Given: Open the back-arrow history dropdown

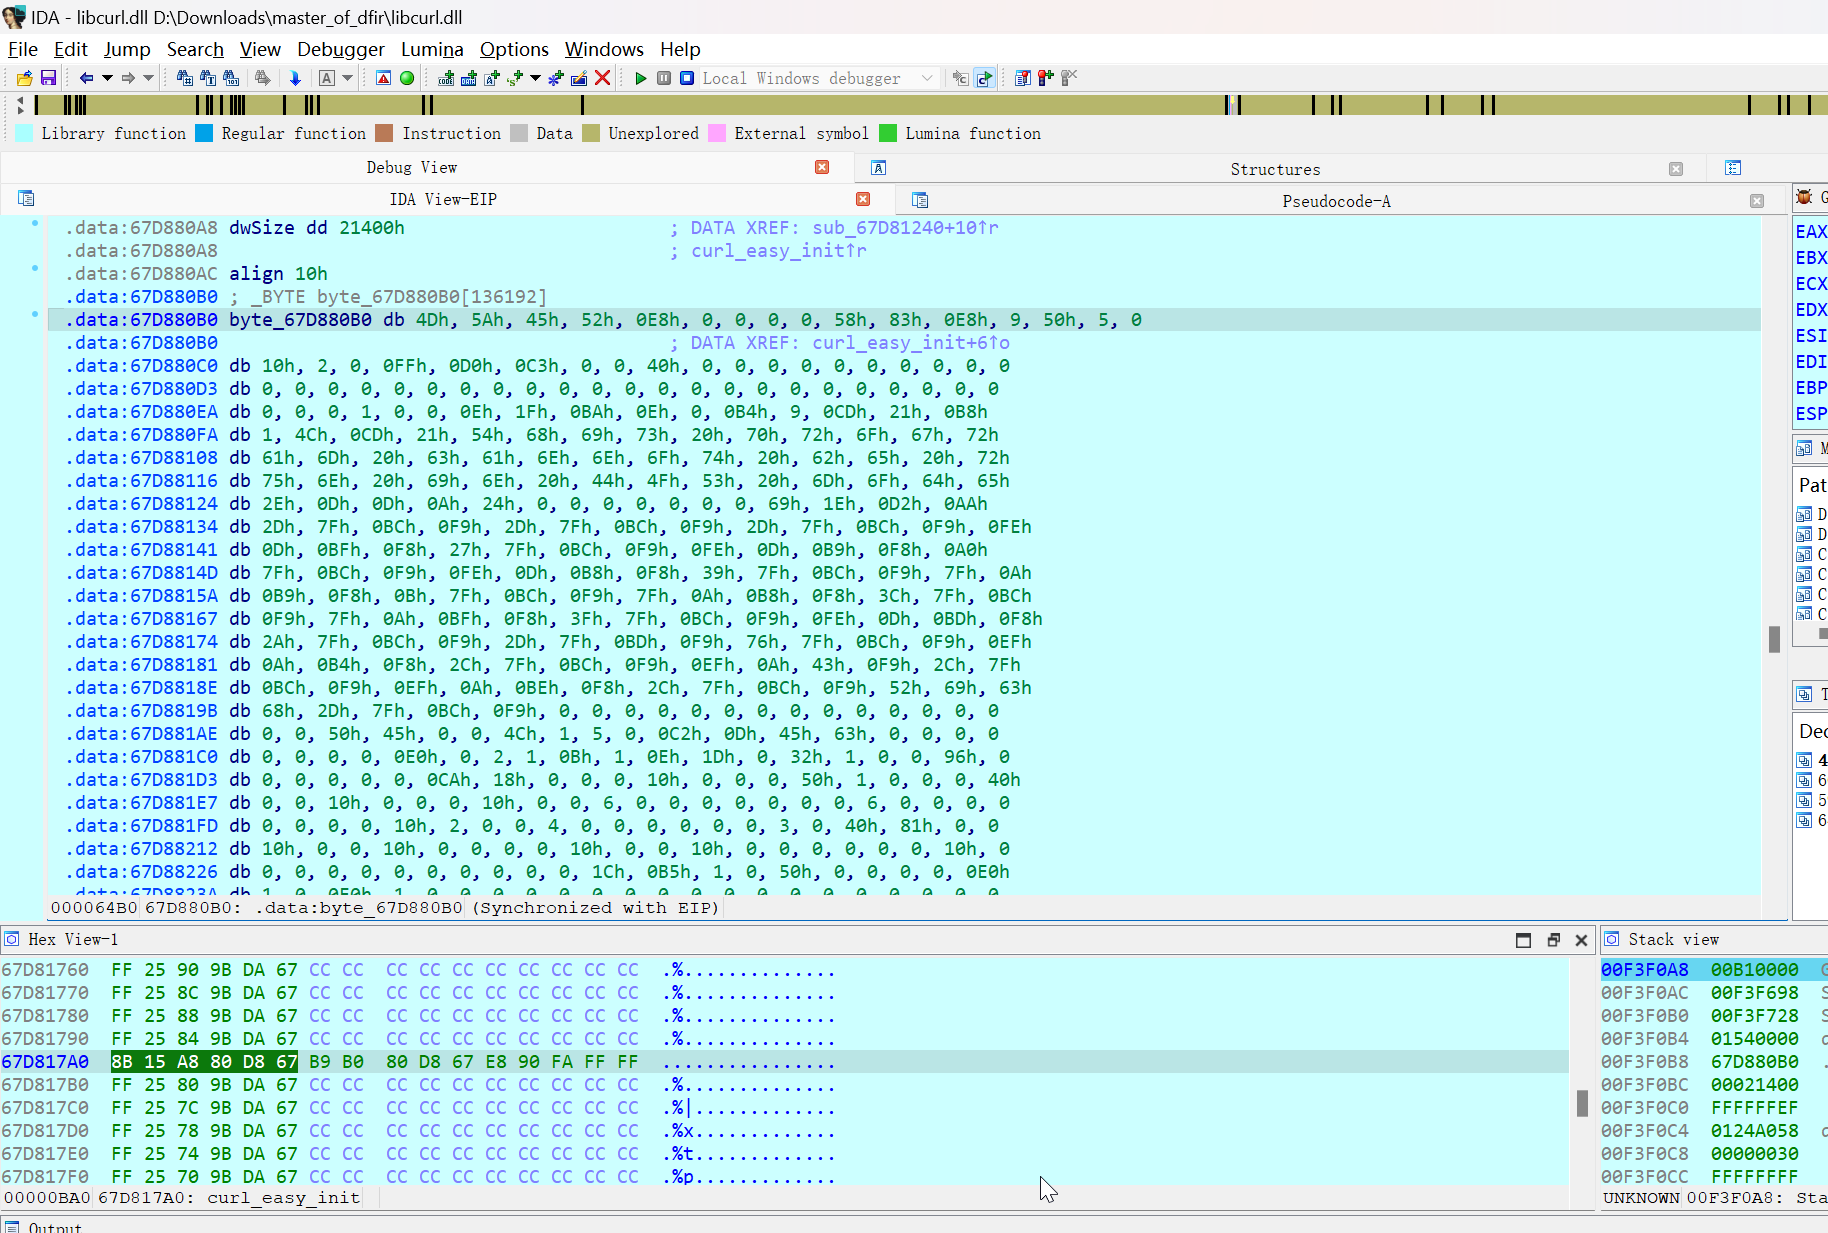Looking at the screenshot, I should pyautogui.click(x=107, y=78).
